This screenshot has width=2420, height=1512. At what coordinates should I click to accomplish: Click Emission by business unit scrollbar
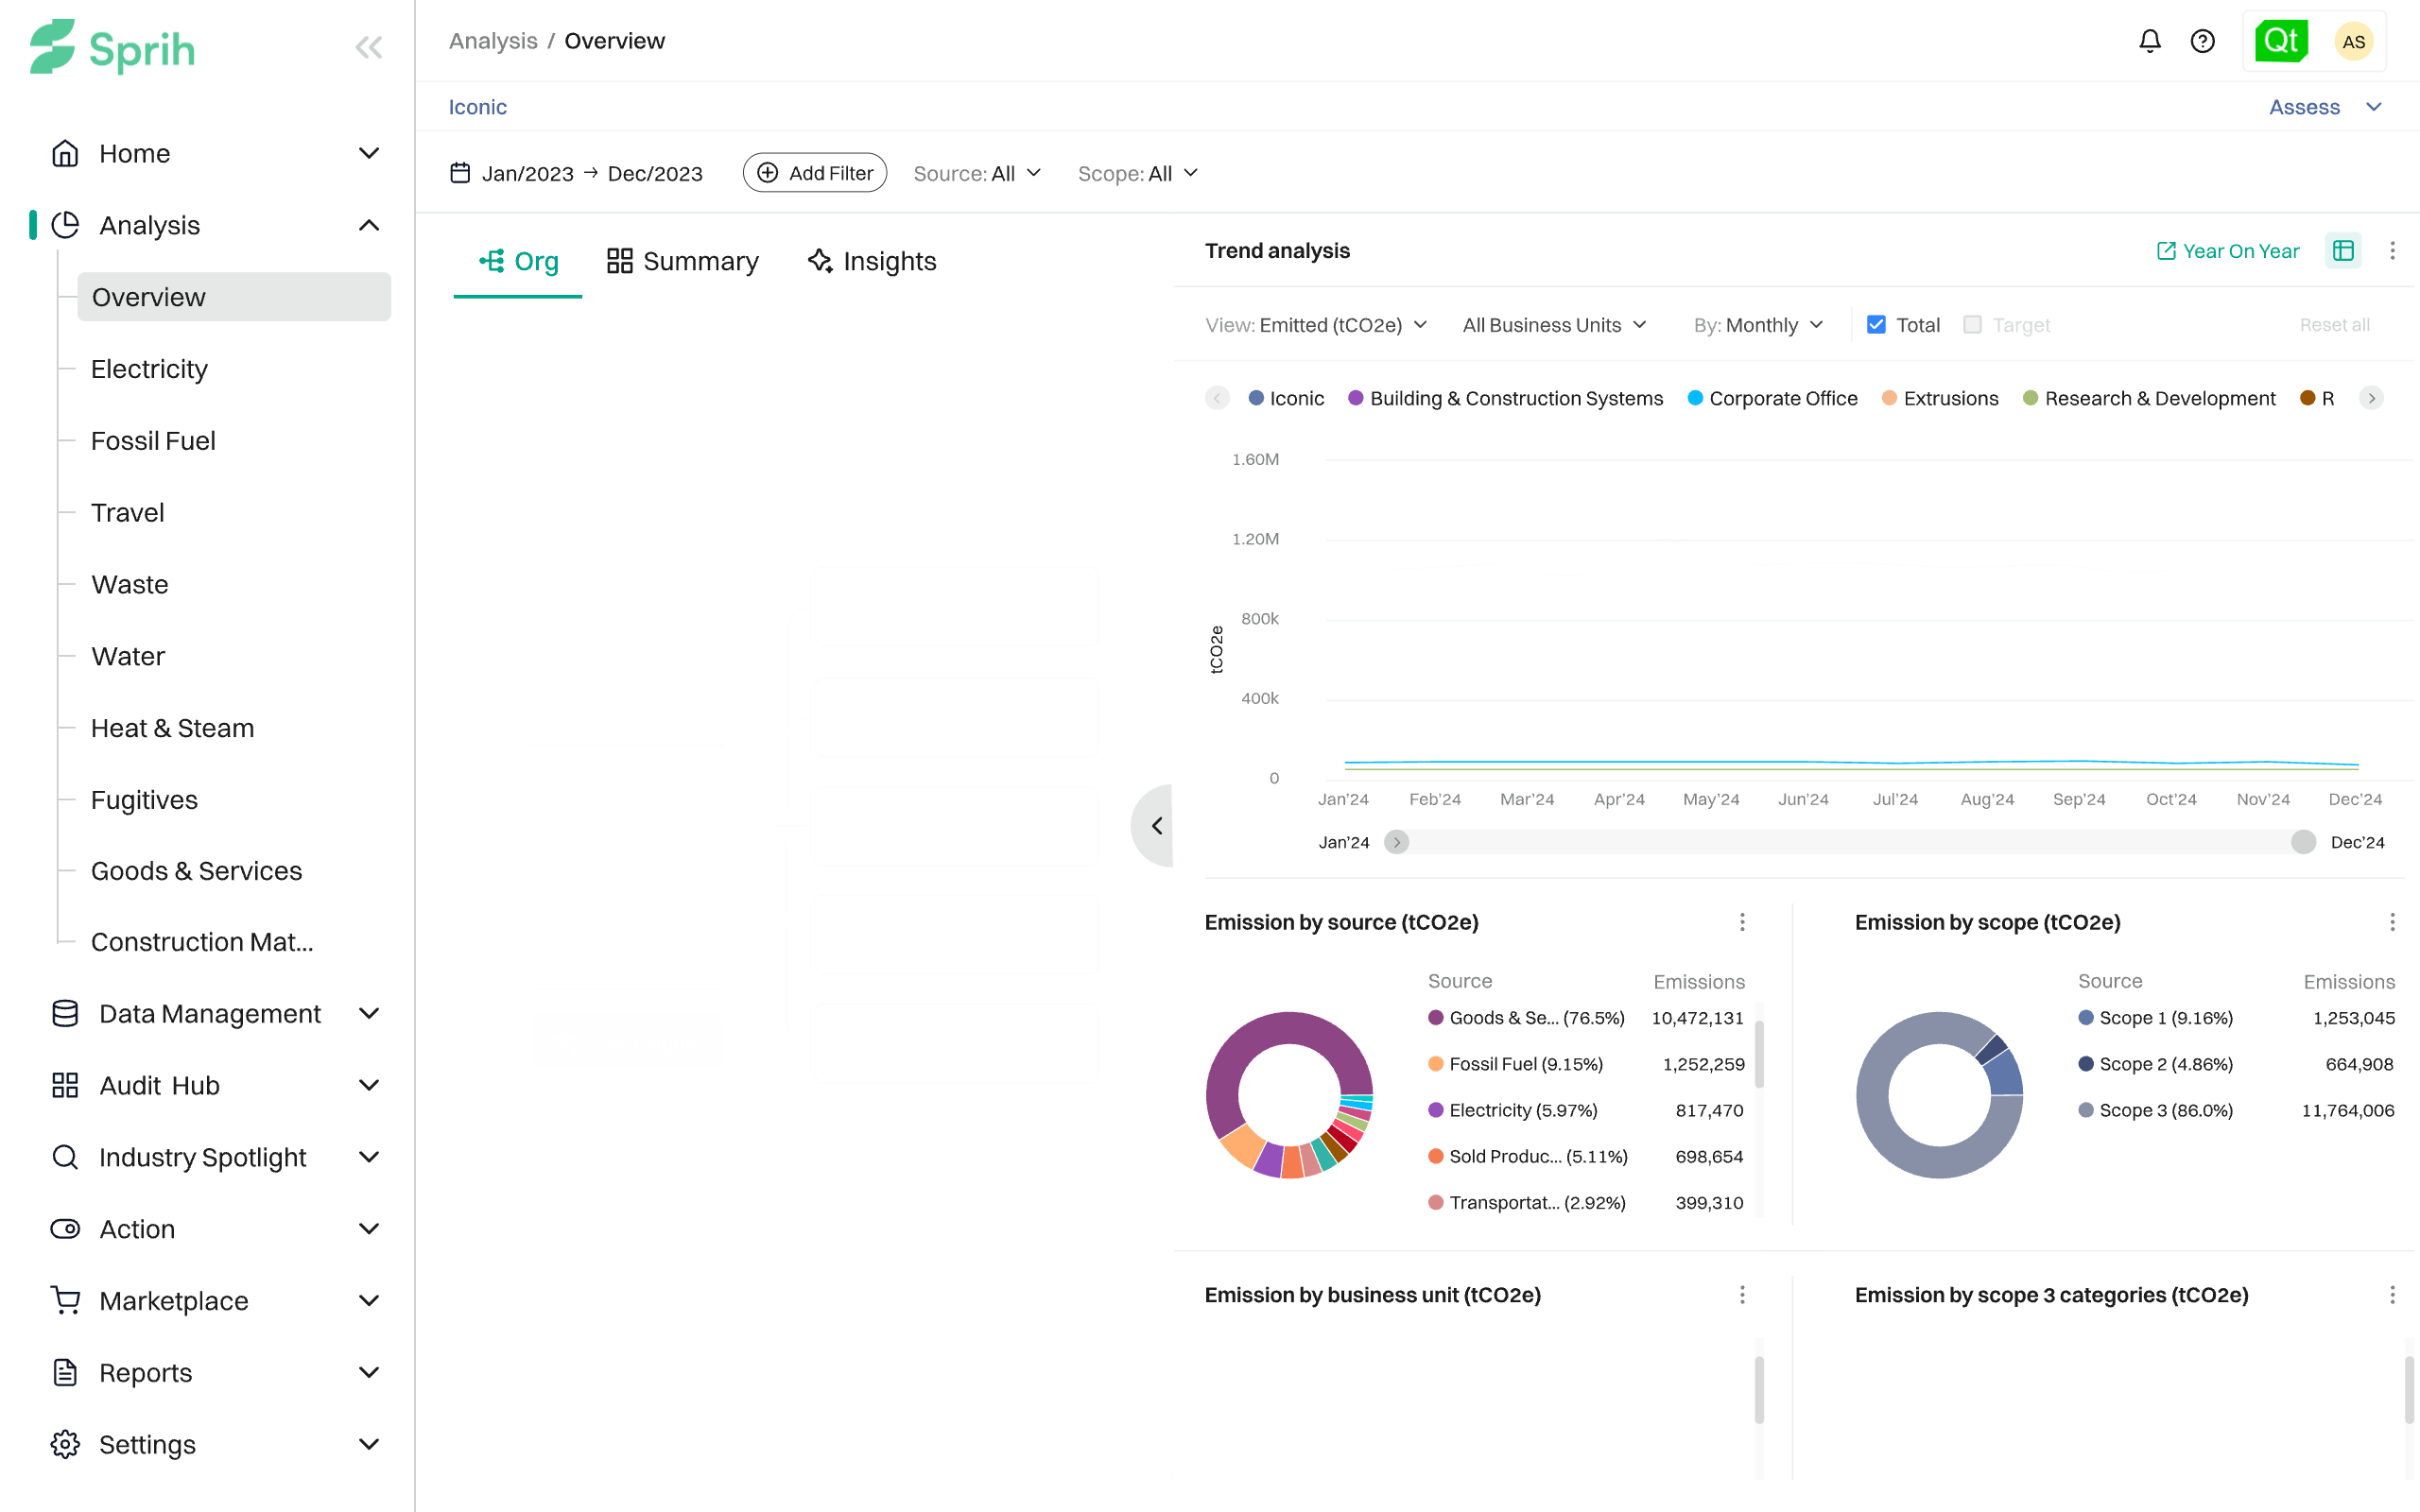click(x=1759, y=1390)
